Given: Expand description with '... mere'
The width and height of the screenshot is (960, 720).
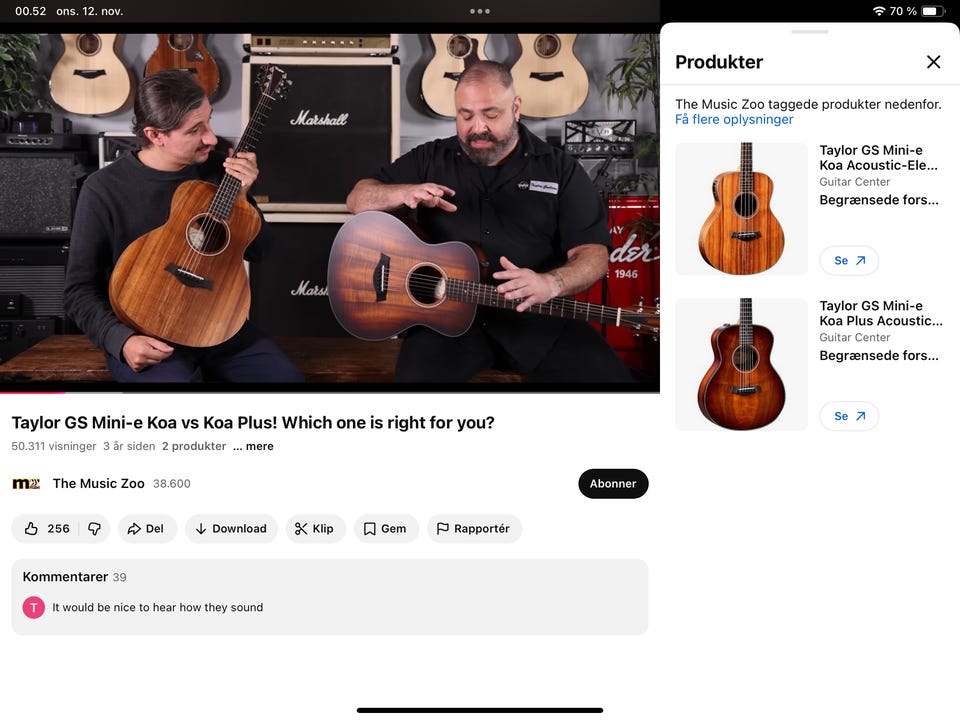Looking at the screenshot, I should [x=253, y=446].
